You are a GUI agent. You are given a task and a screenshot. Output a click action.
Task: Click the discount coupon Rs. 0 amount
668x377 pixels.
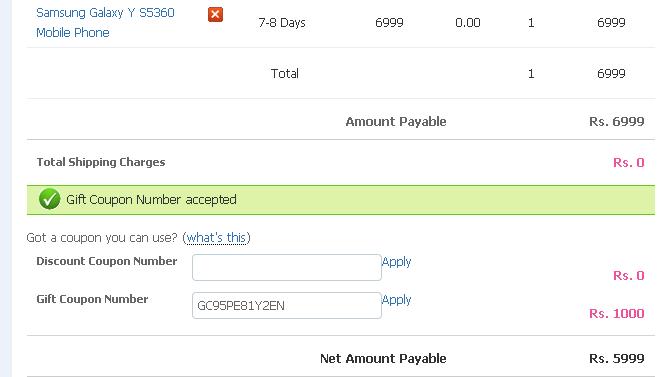[x=628, y=276]
